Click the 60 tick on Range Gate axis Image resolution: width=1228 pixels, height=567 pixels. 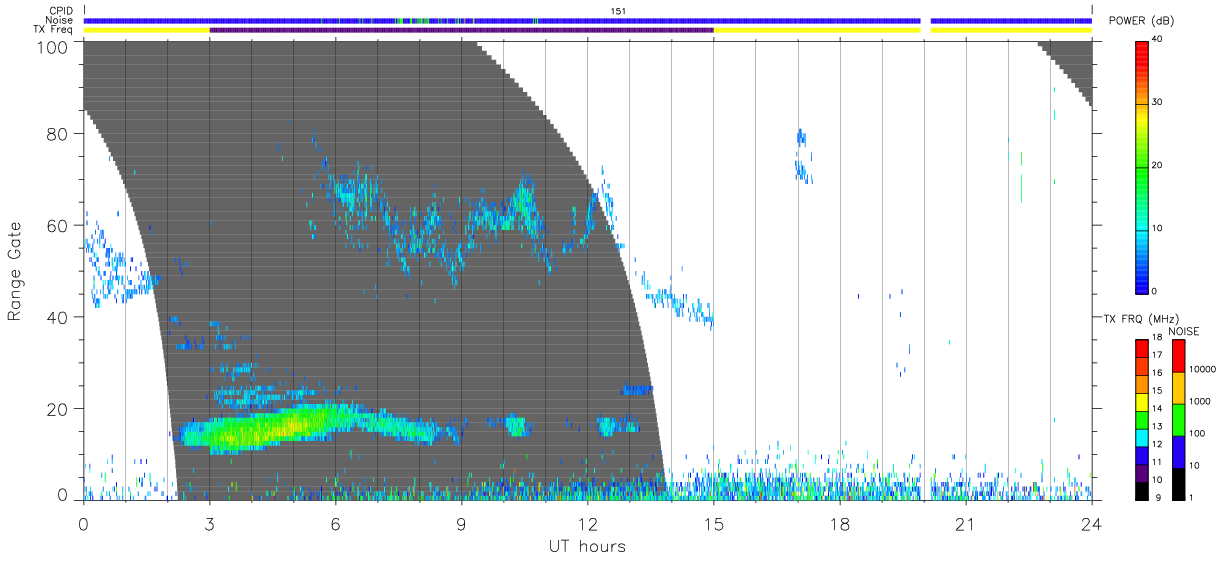tap(59, 226)
